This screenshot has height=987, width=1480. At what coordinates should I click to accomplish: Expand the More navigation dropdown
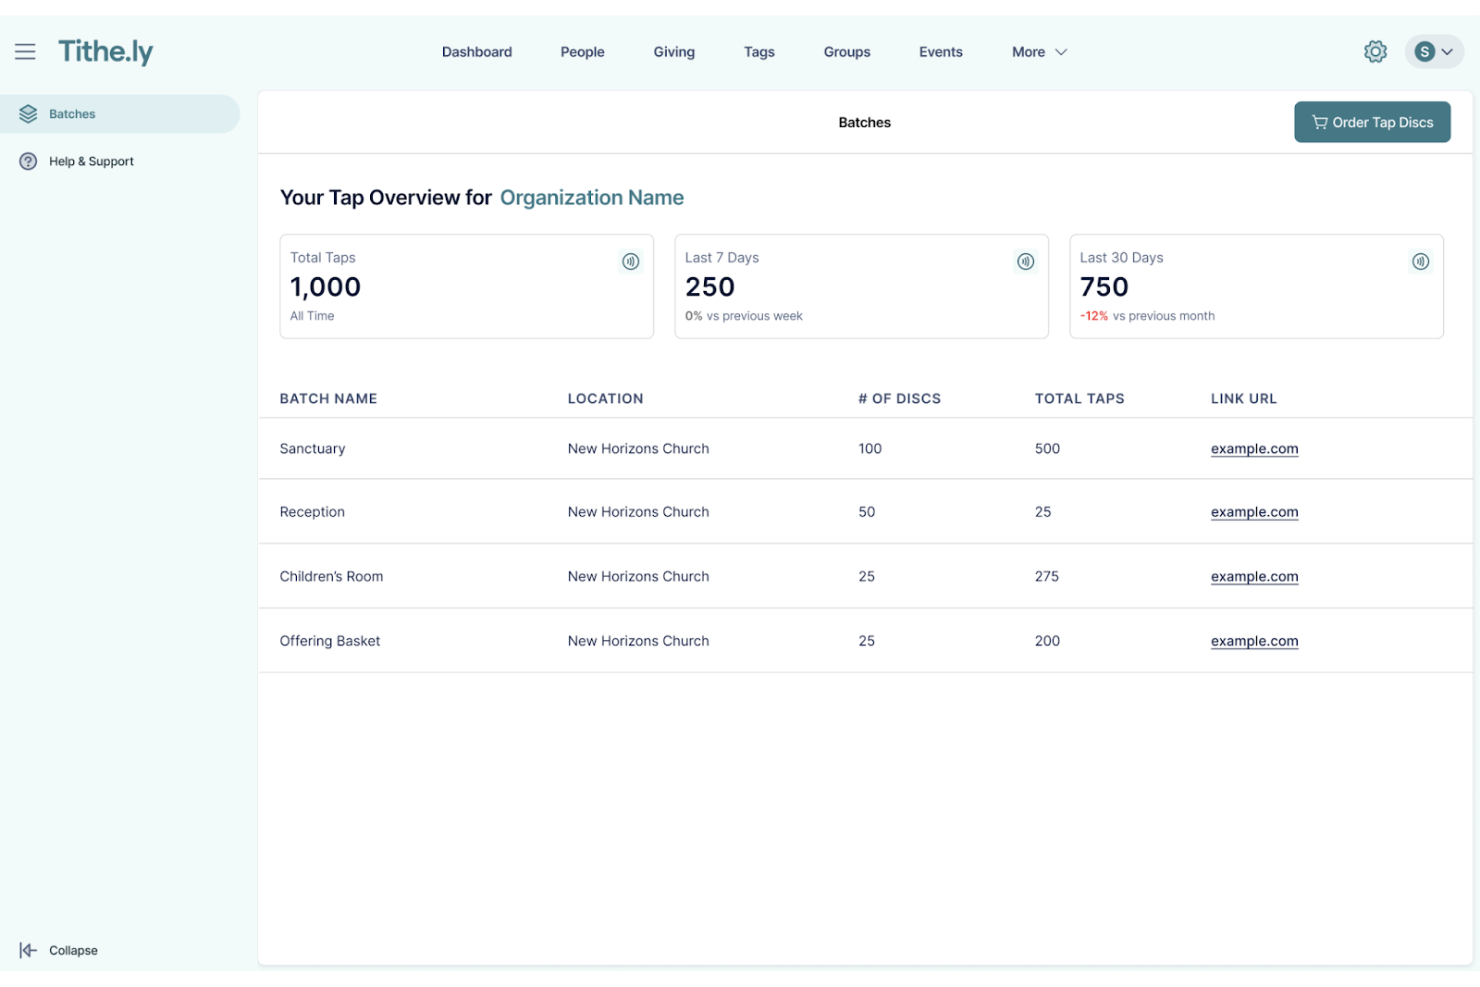tap(1039, 51)
